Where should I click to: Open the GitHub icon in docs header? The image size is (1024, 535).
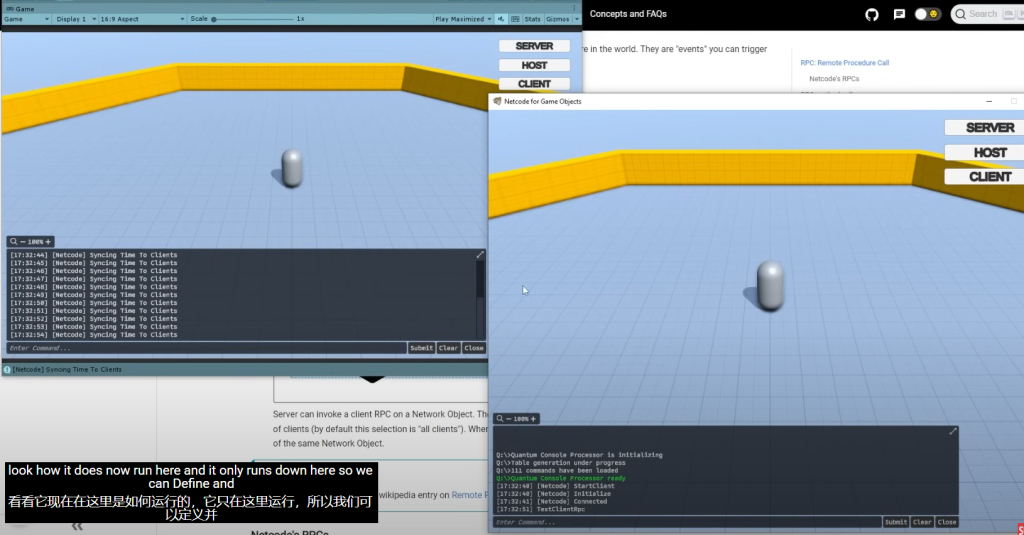(x=871, y=14)
